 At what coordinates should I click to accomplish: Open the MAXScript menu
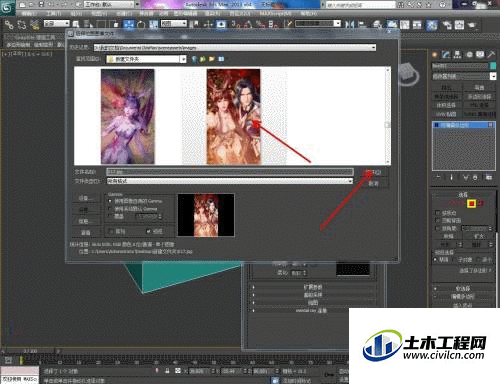(x=275, y=13)
